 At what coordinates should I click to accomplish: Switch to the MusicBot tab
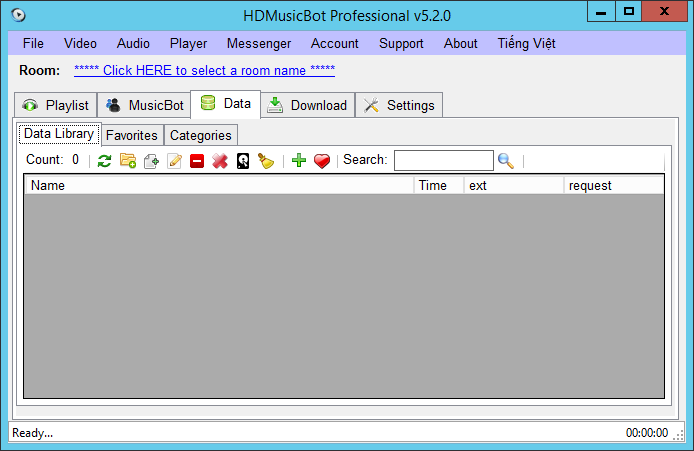(x=144, y=105)
